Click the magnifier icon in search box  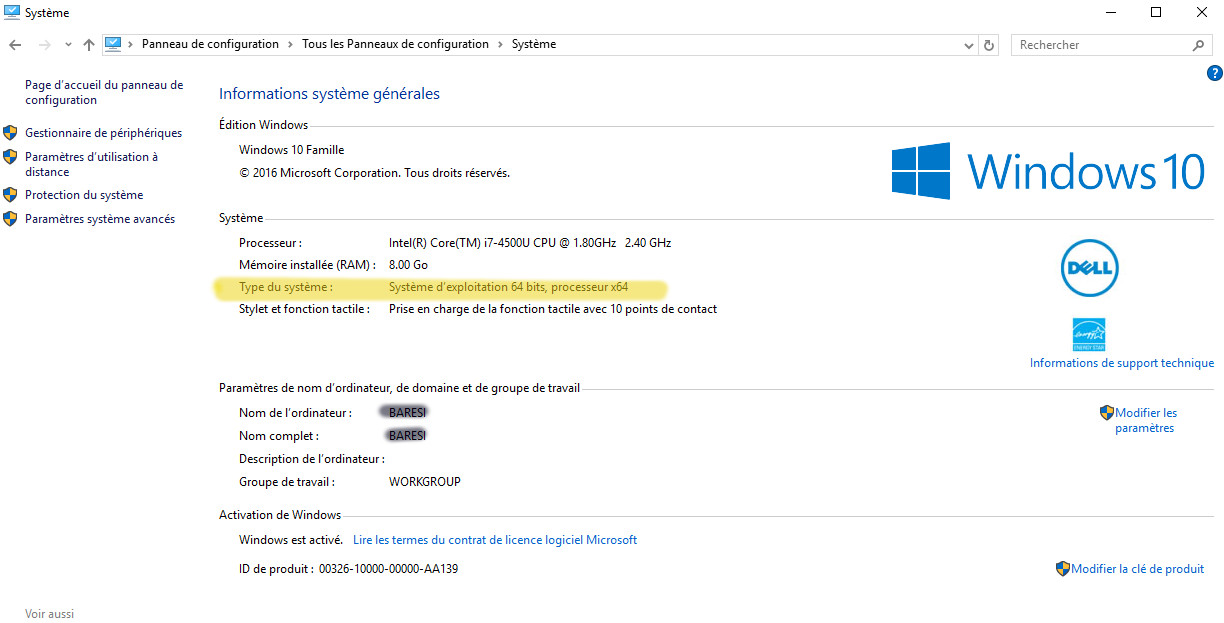coord(1198,45)
